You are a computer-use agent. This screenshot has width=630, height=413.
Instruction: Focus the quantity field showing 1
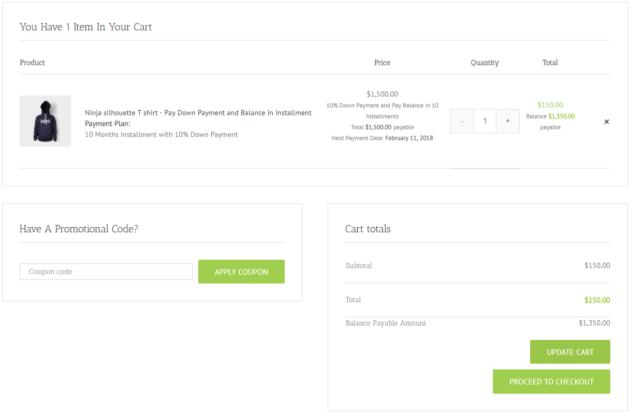tap(485, 121)
